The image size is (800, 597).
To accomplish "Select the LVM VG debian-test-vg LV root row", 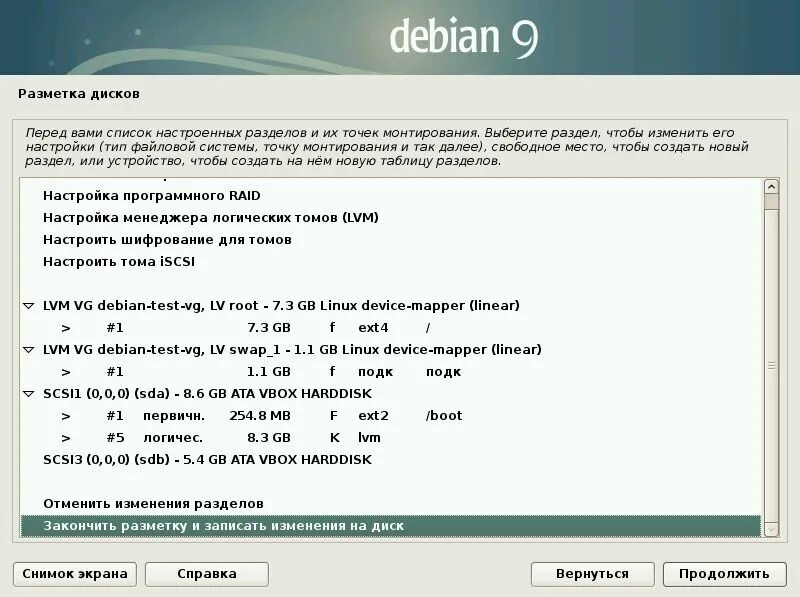I will [x=391, y=306].
